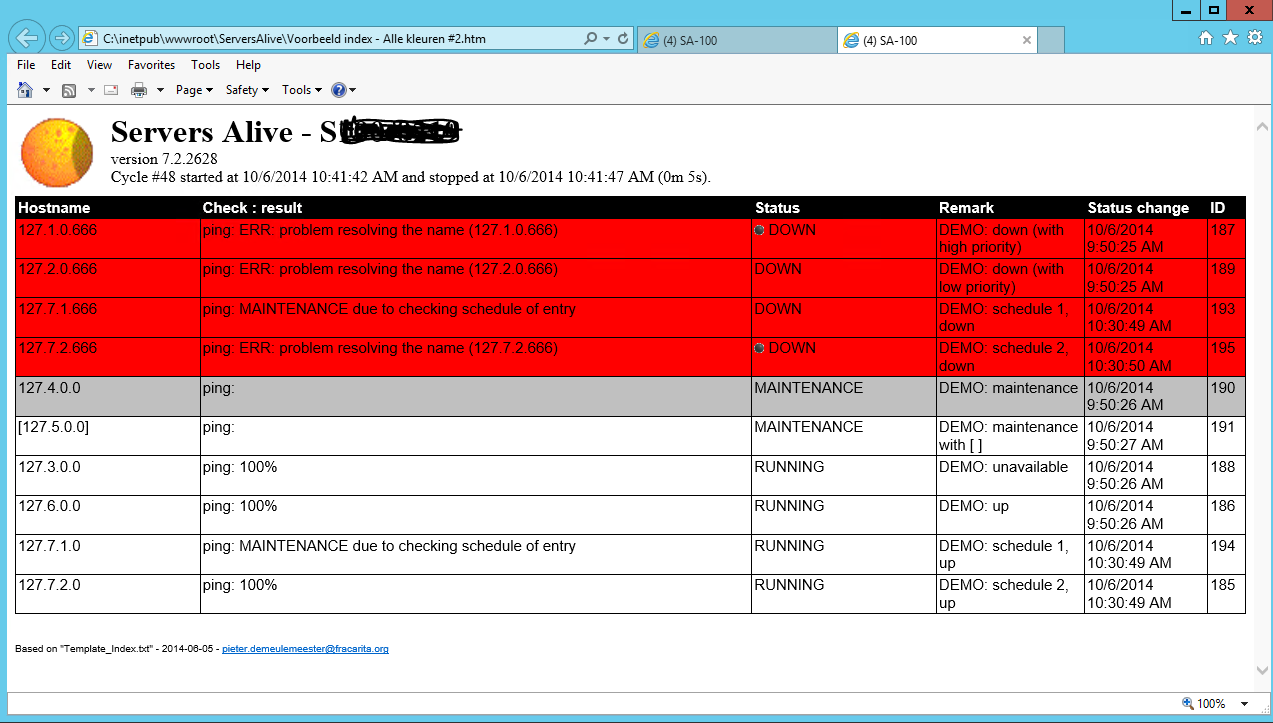Open the settings gear icon at top right

pos(1253,38)
